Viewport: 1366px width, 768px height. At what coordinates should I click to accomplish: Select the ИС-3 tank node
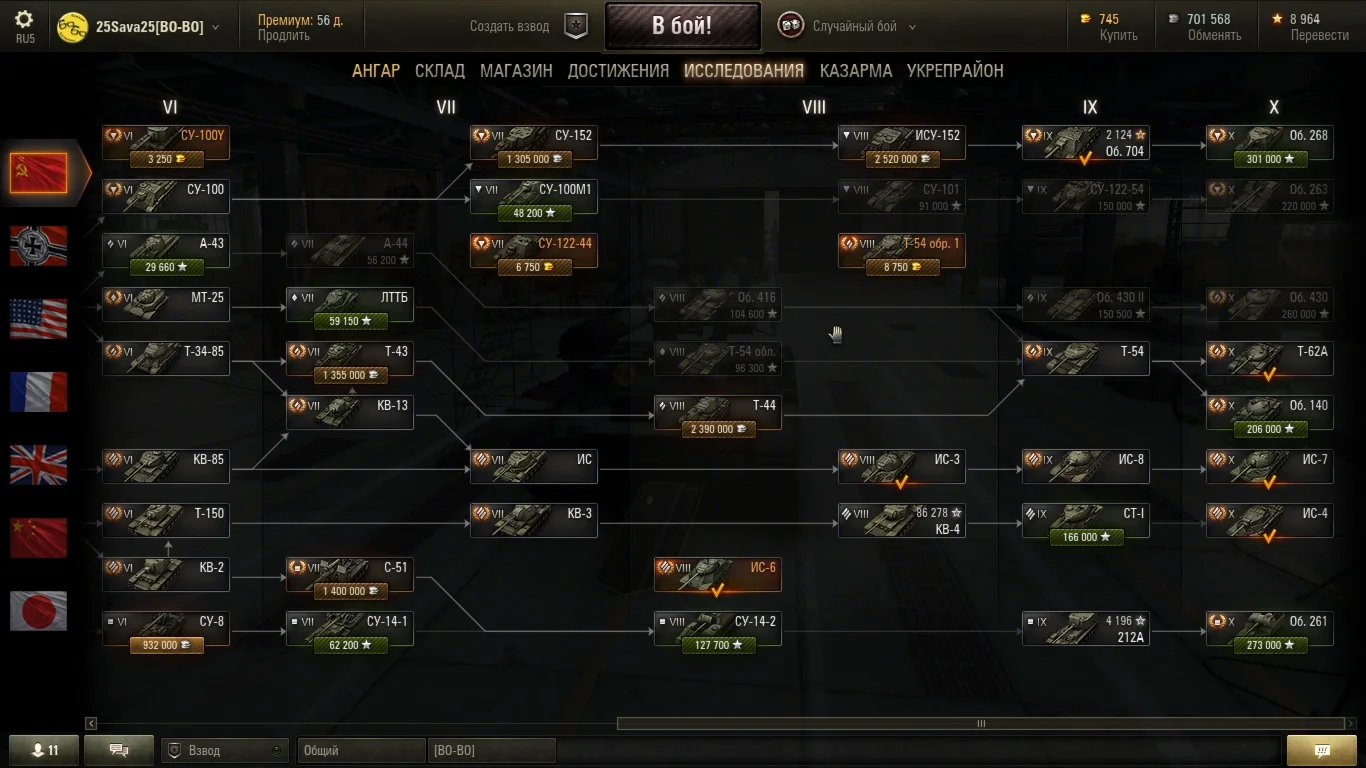(902, 467)
